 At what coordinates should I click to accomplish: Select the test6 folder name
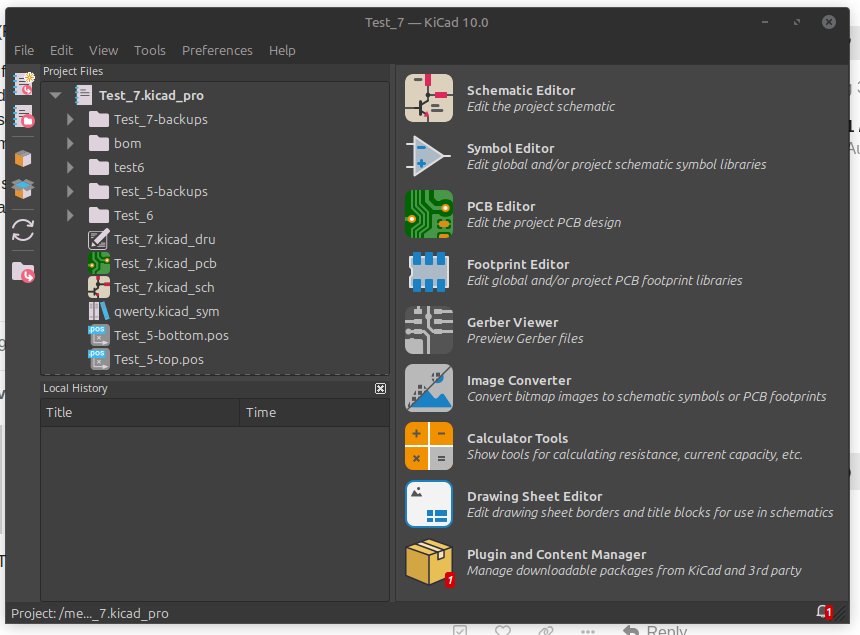pos(129,168)
